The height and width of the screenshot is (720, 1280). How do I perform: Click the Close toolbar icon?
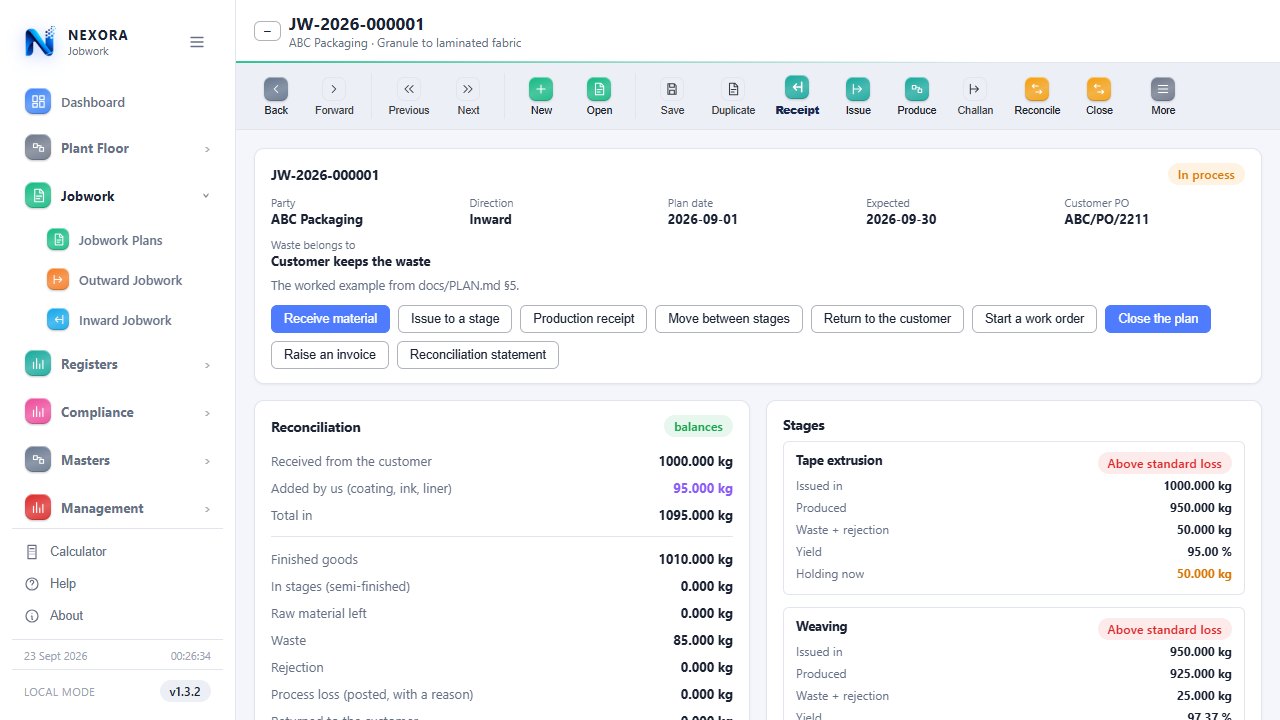click(x=1099, y=88)
